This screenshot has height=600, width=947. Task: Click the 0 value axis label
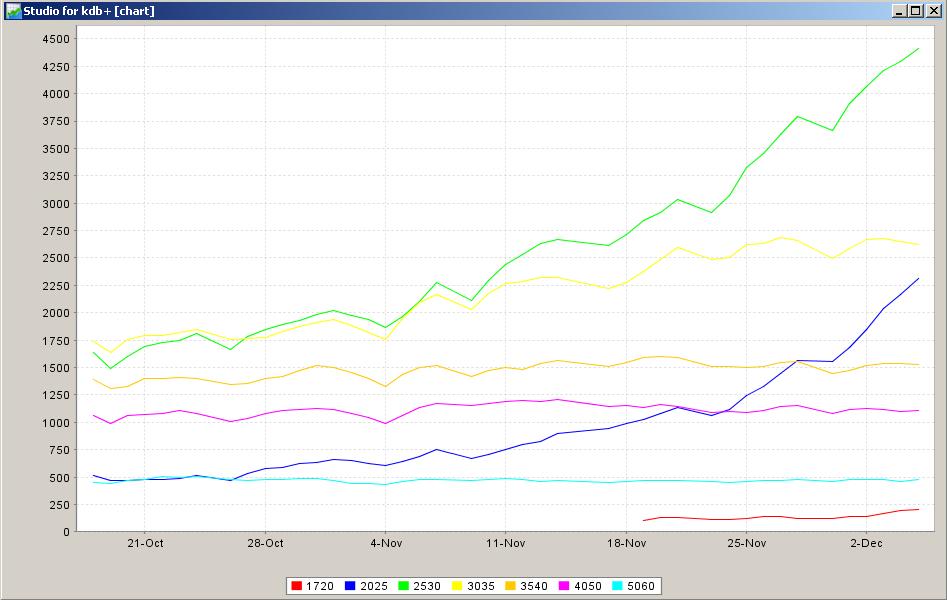pyautogui.click(x=66, y=532)
